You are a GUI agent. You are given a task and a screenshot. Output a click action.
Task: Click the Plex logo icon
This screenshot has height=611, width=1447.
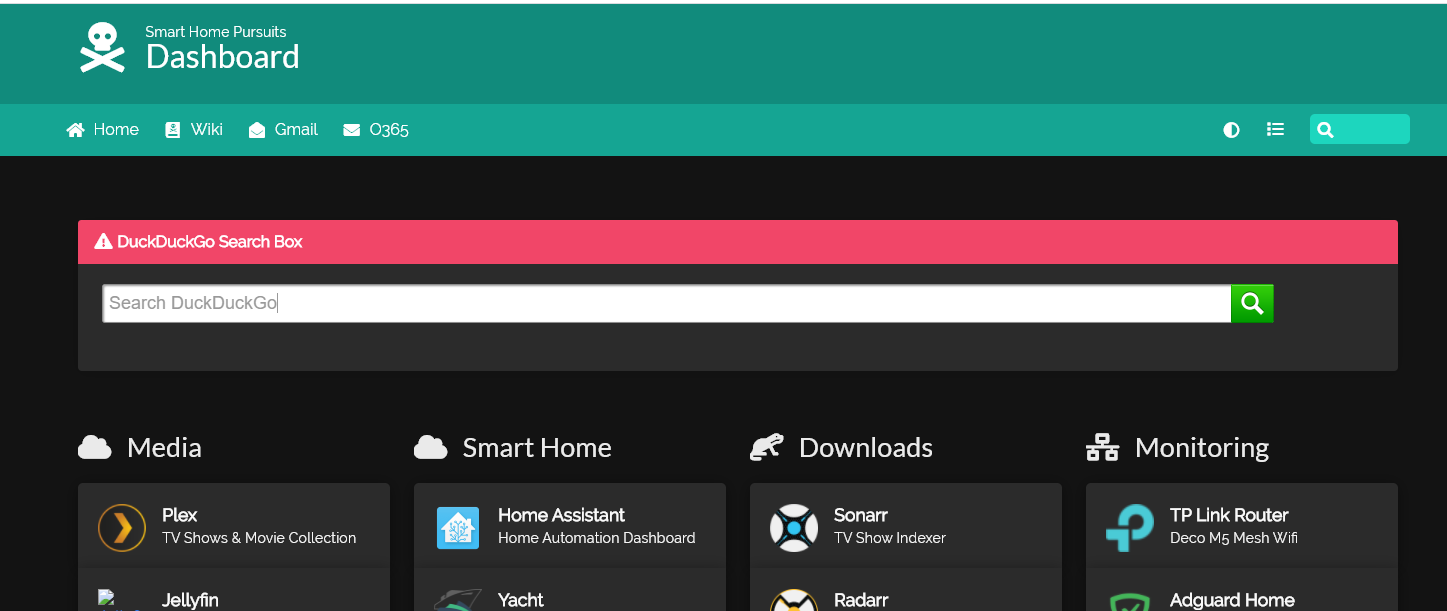(x=122, y=527)
